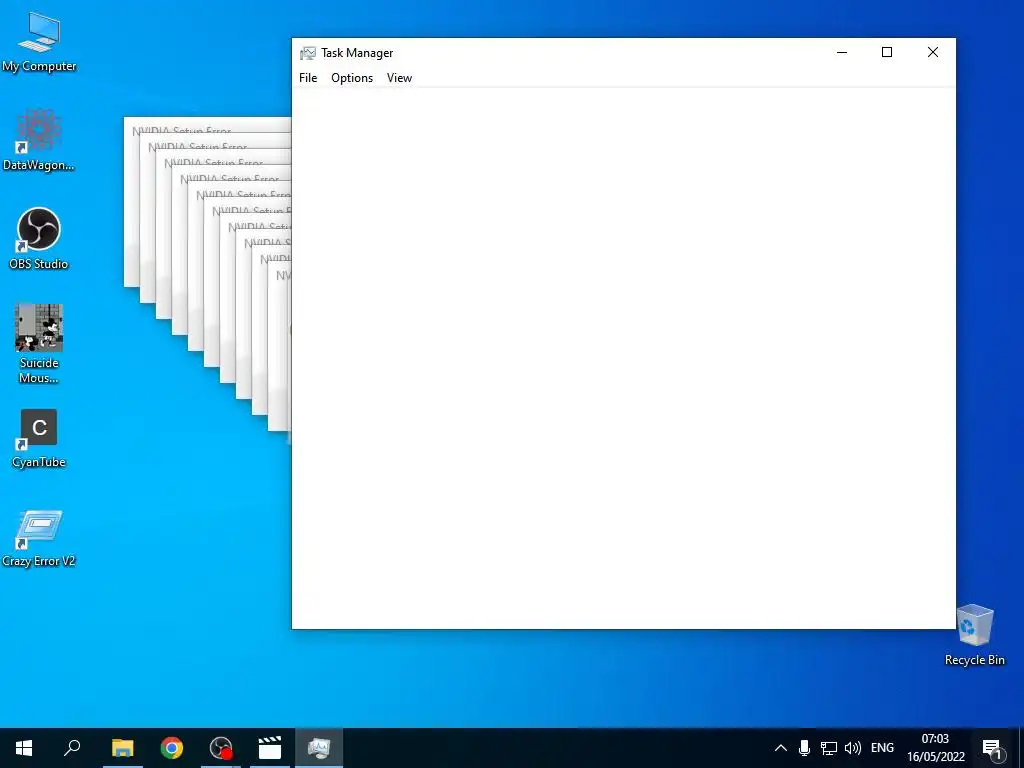Open the Windows Start menu
Viewport: 1024px width, 768px height.
tap(24, 748)
